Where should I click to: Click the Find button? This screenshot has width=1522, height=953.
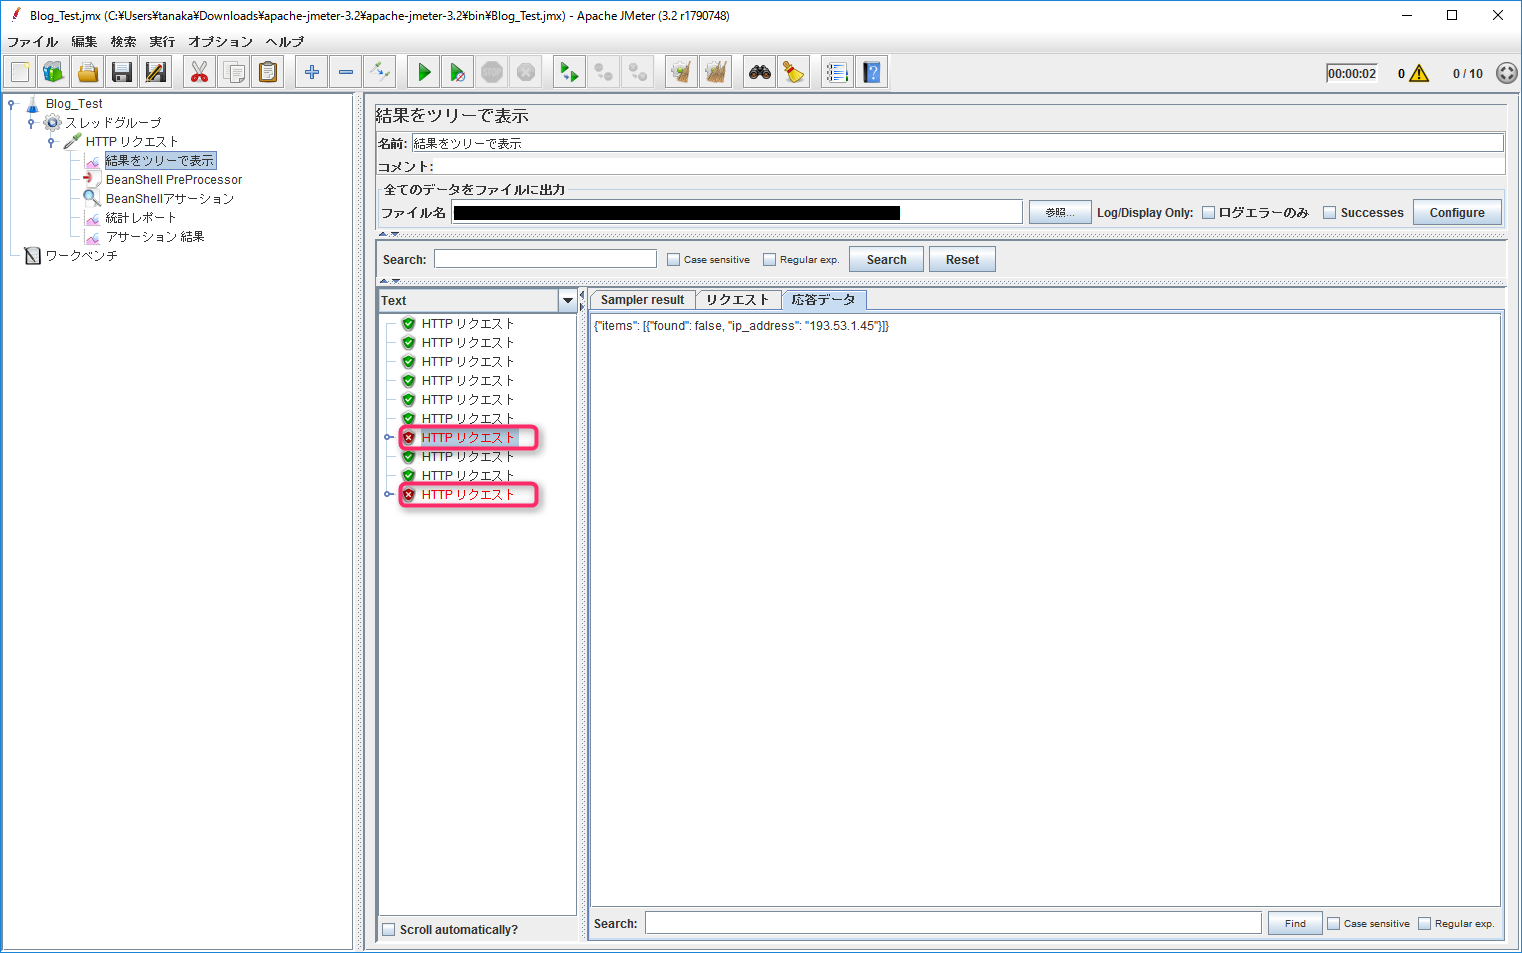point(1295,923)
